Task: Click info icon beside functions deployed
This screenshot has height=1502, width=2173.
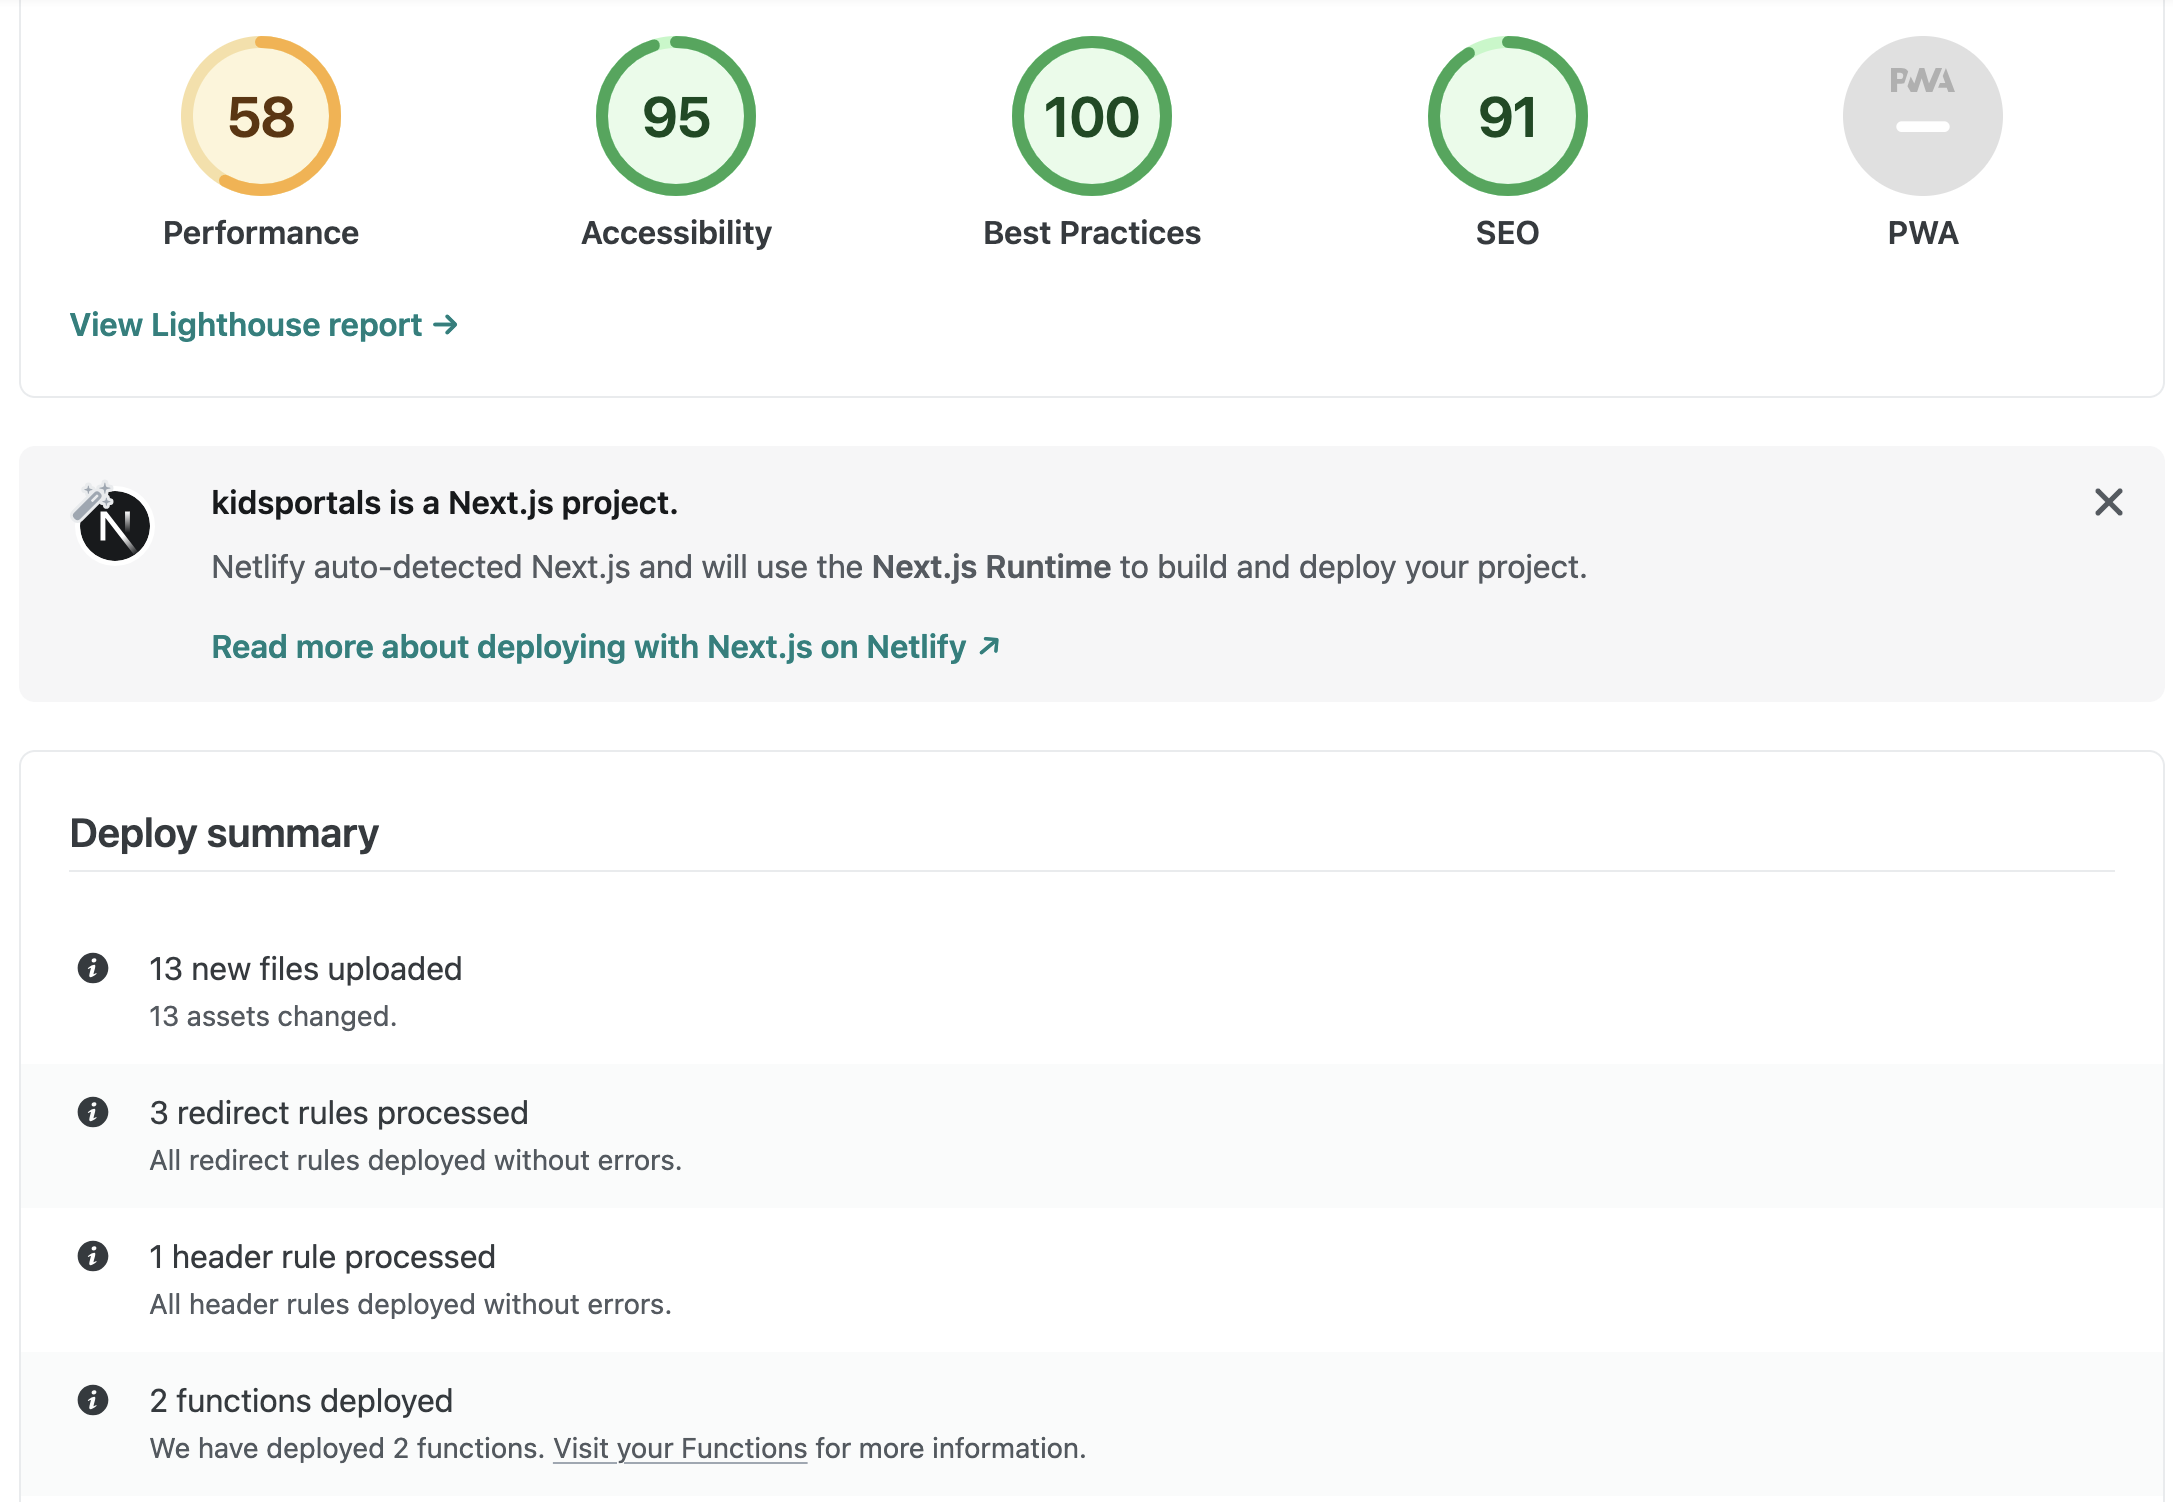Action: pyautogui.click(x=93, y=1400)
